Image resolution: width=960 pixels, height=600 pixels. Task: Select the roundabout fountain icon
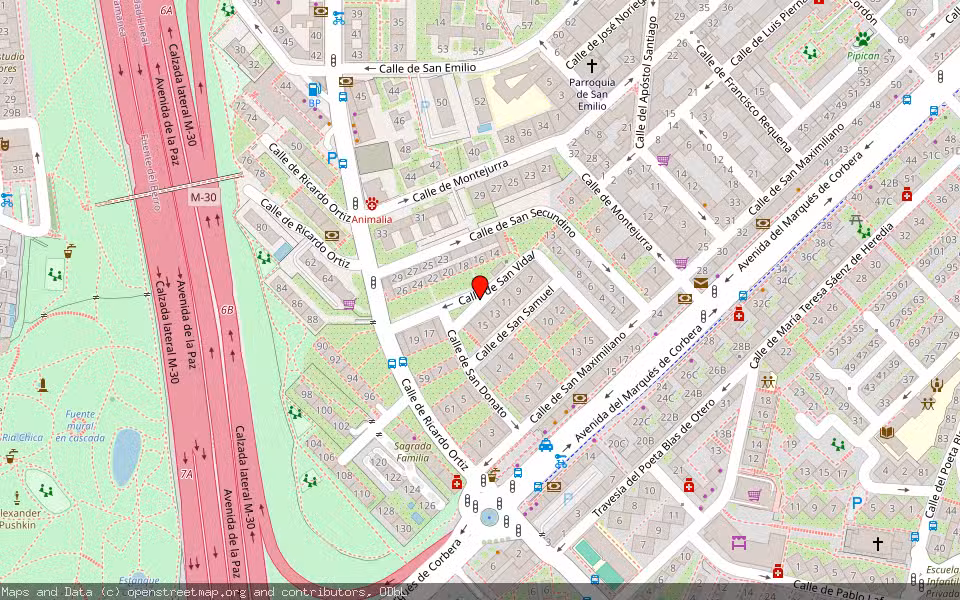489,518
